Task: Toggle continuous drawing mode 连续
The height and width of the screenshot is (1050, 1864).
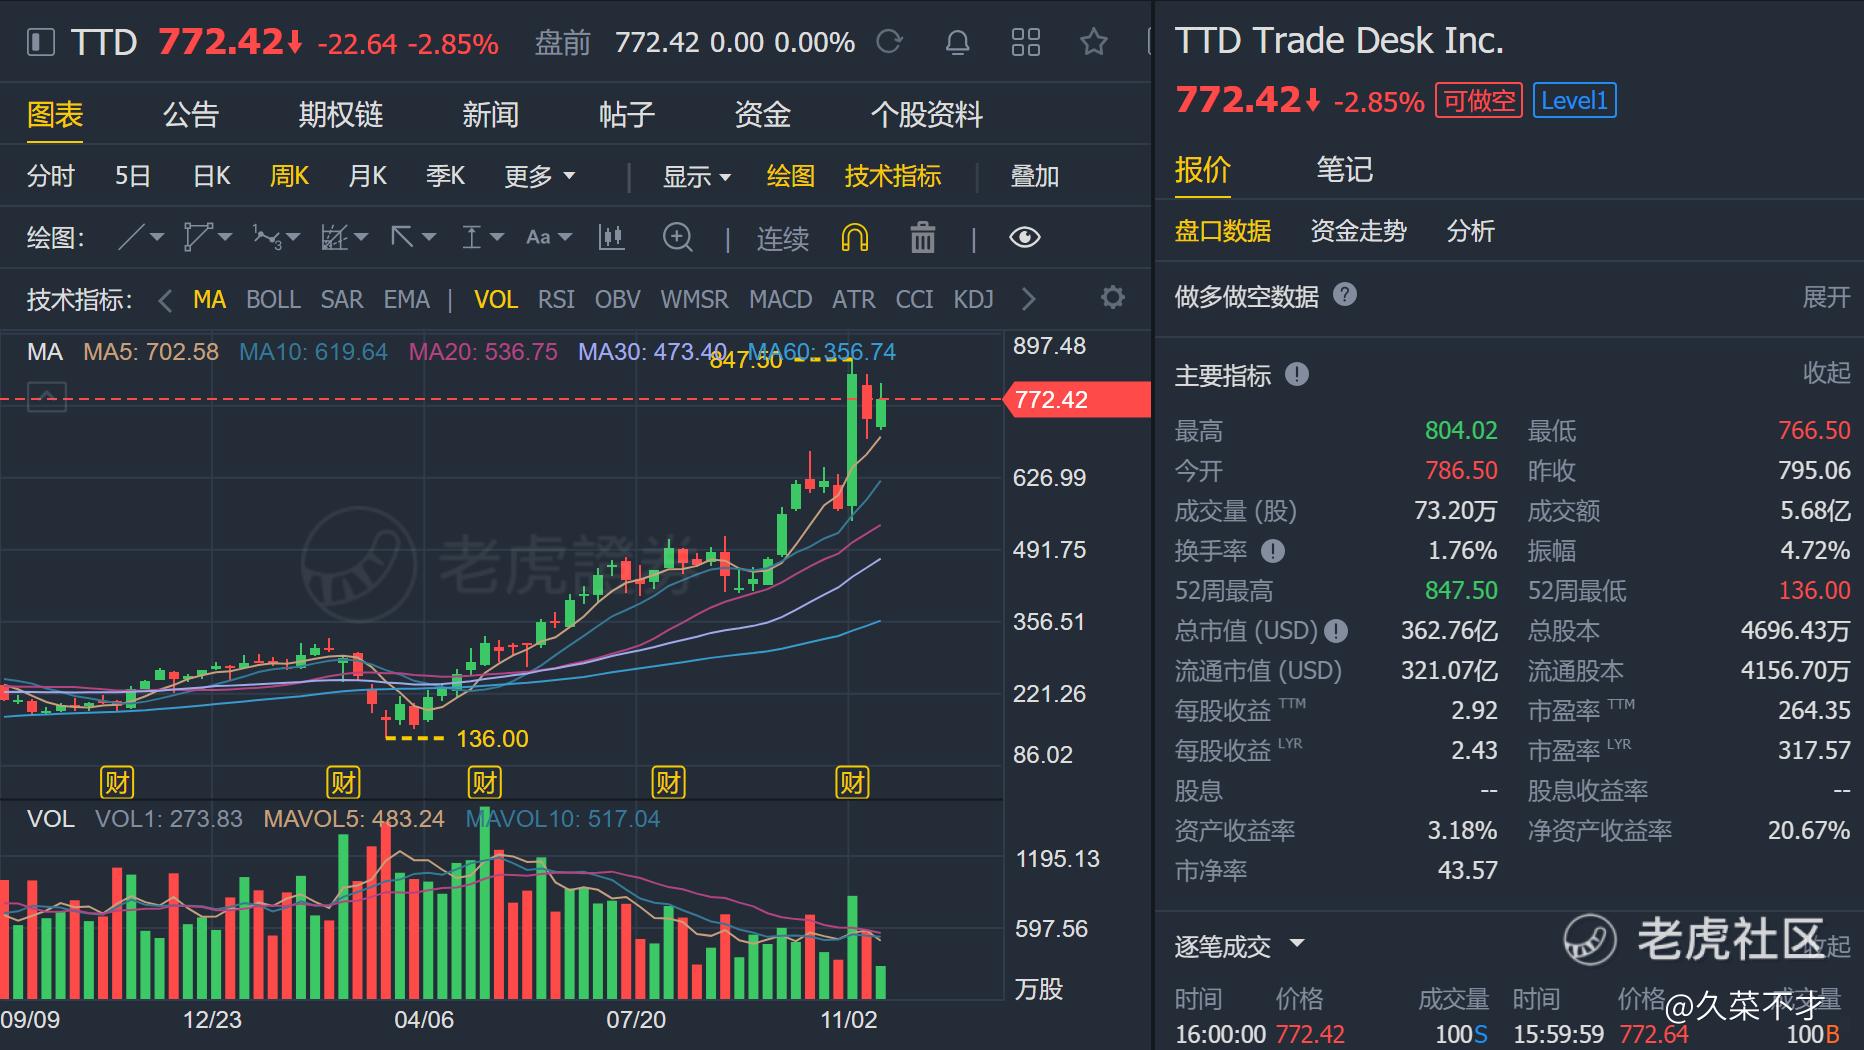Action: (x=782, y=238)
